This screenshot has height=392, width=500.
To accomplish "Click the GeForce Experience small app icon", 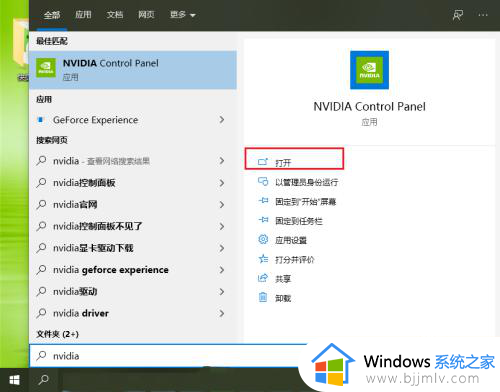I will point(41,119).
